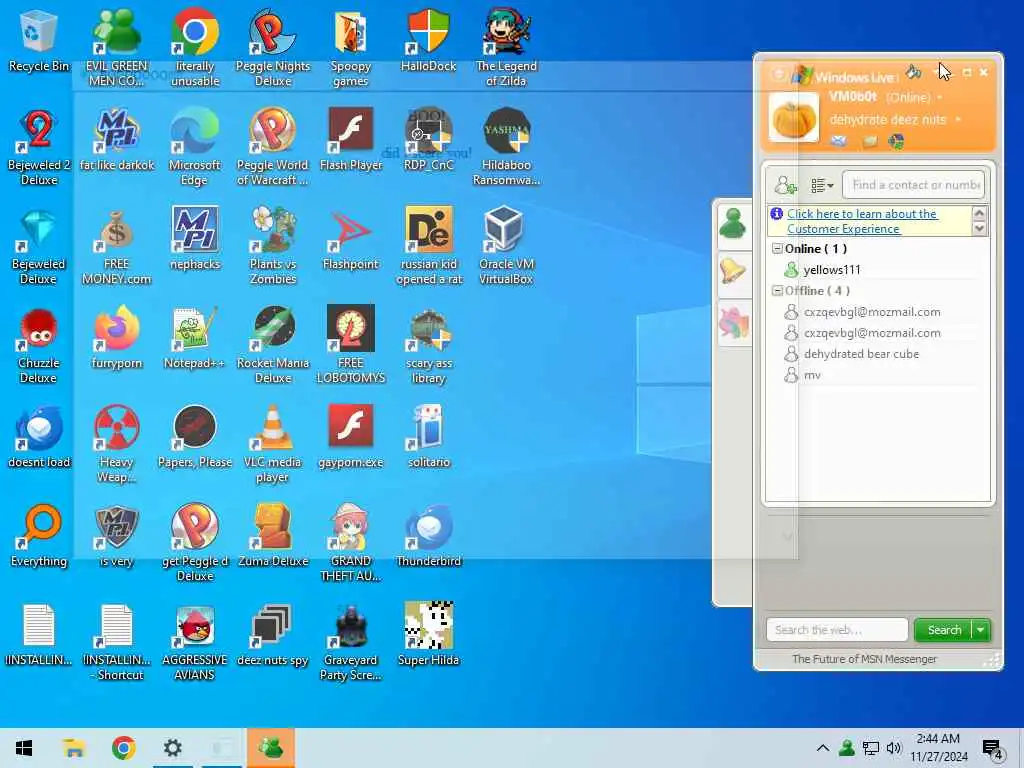The image size is (1024, 768).
Task: Click the Messenger taskbar button
Action: [x=270, y=748]
